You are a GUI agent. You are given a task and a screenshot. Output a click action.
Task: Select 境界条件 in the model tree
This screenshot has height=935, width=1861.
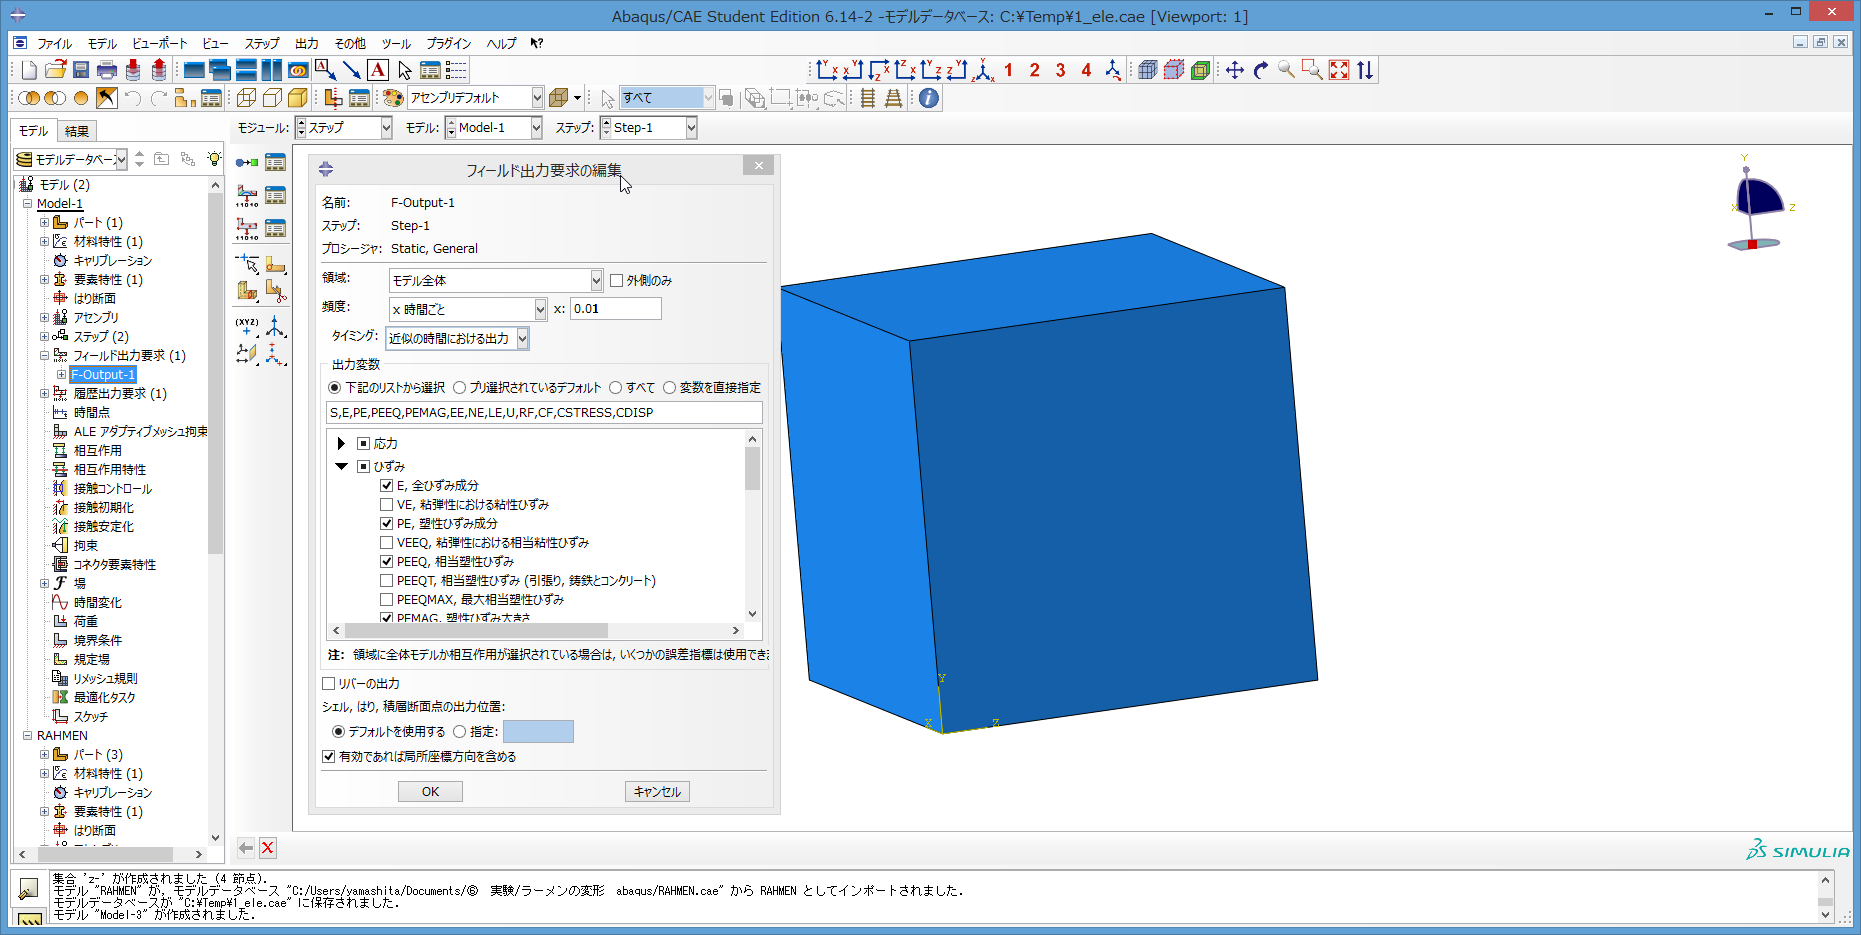pos(98,641)
